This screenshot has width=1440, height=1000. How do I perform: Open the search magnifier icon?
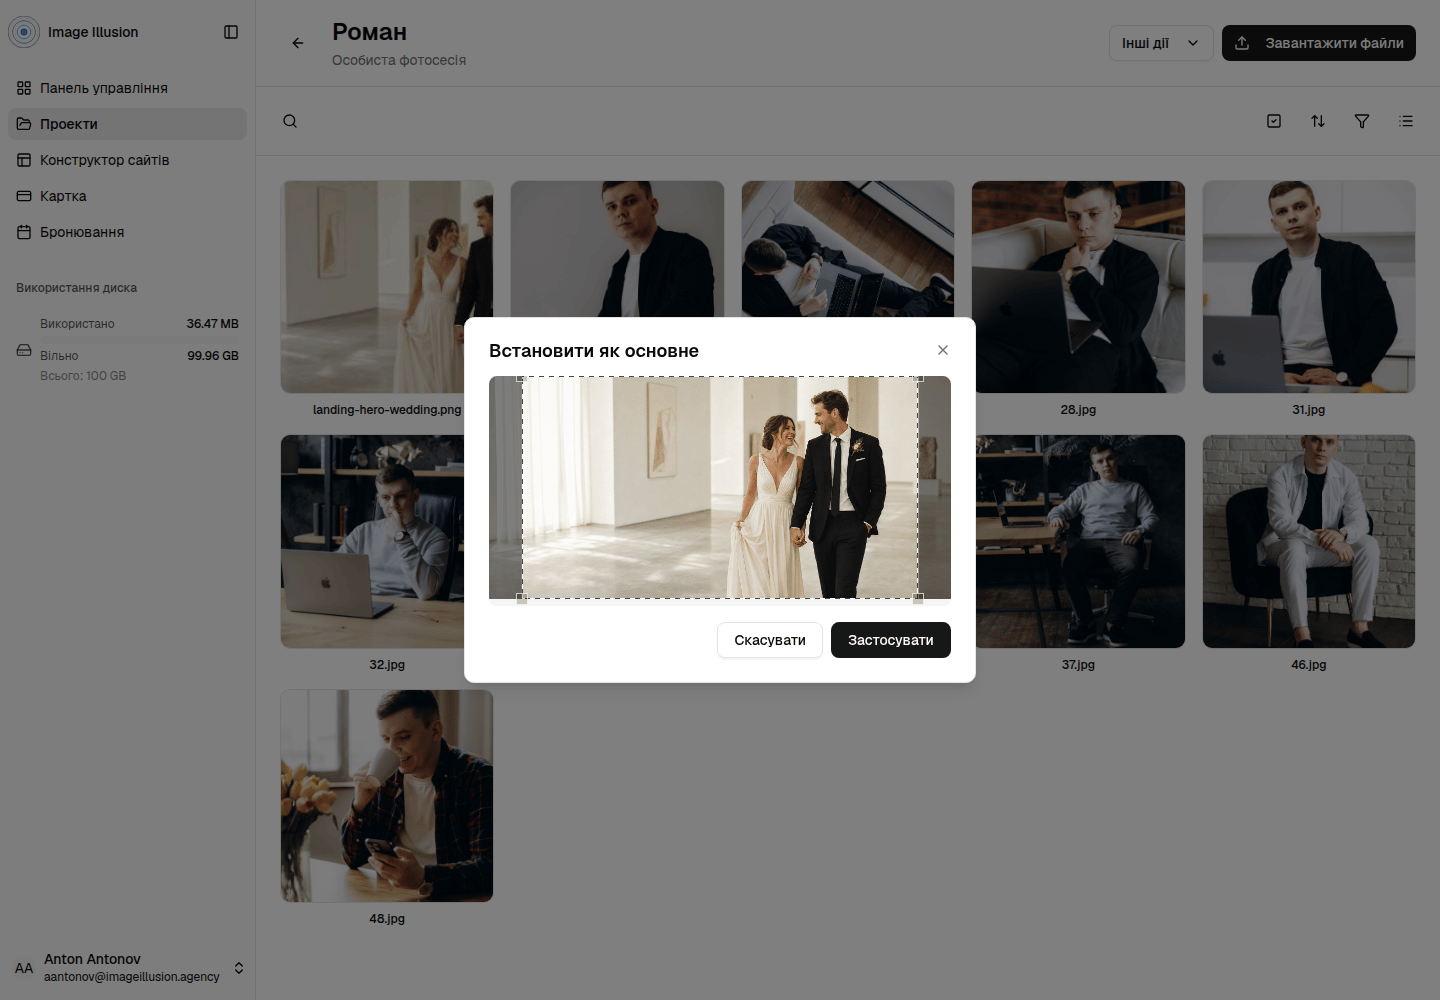click(290, 121)
